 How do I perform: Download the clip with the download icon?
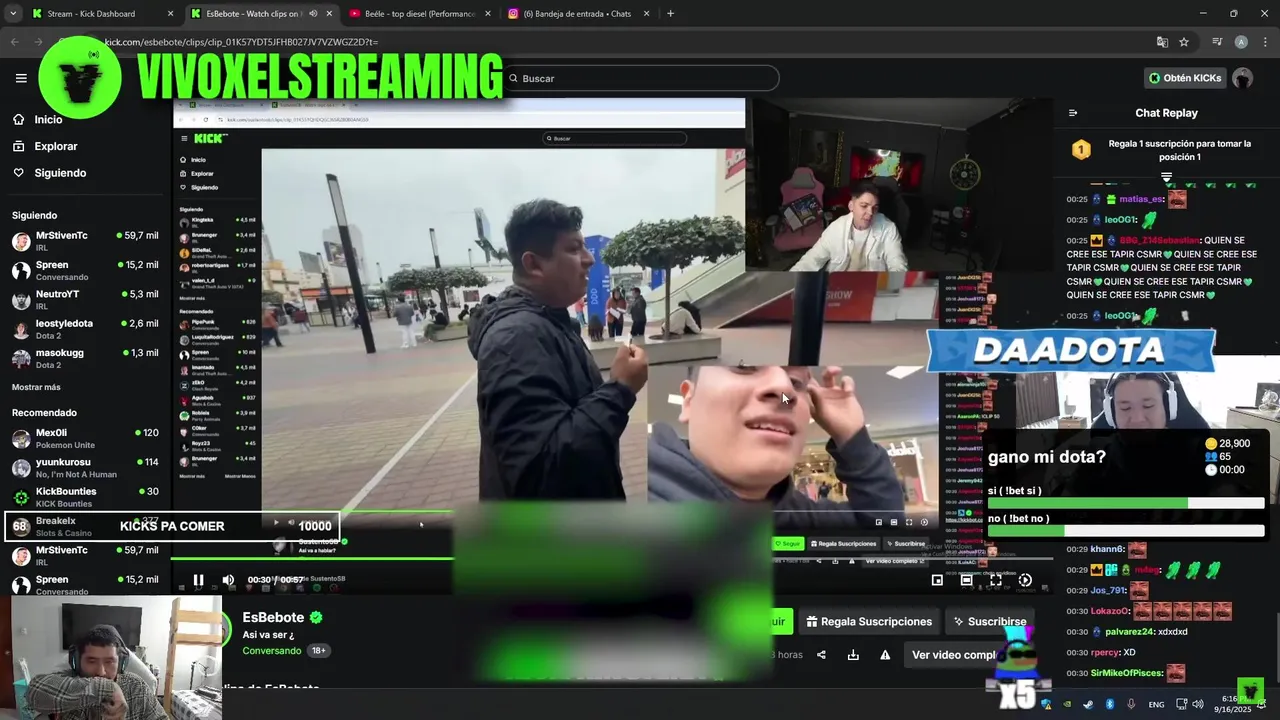(853, 655)
